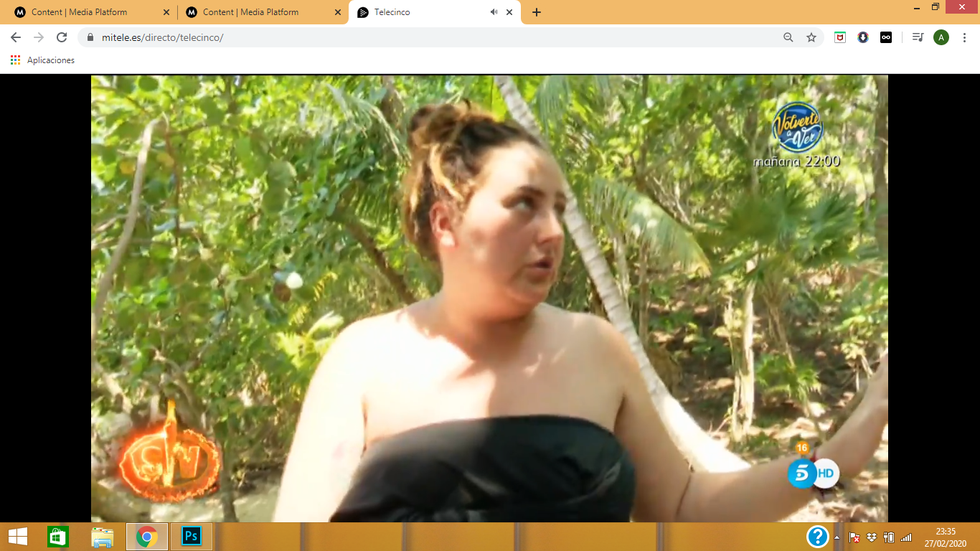Switch to Chrome in the taskbar

point(147,537)
